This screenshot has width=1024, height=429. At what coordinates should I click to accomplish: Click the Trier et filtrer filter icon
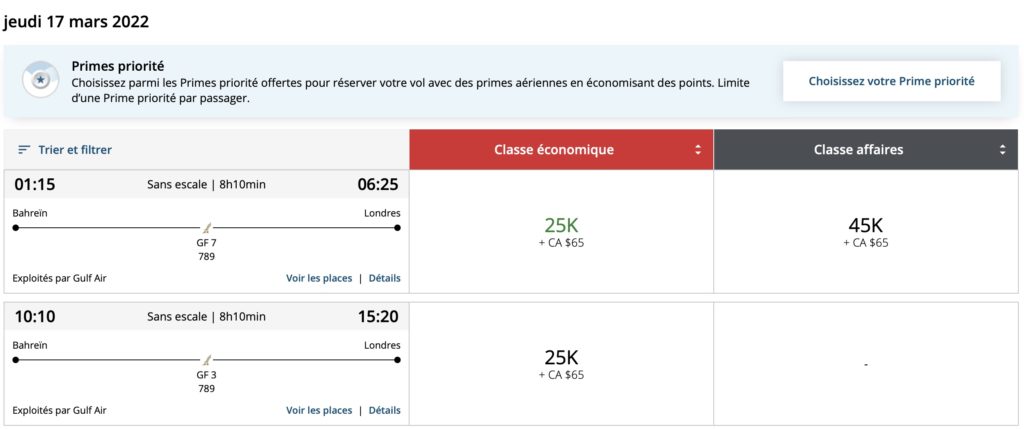(x=24, y=150)
